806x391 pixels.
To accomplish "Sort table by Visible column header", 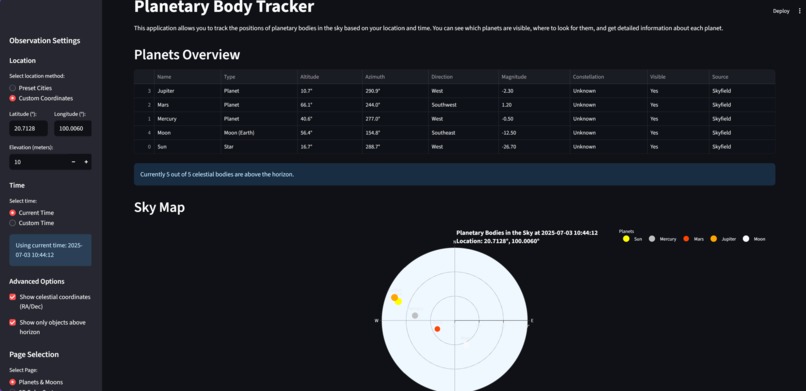I will coord(678,77).
